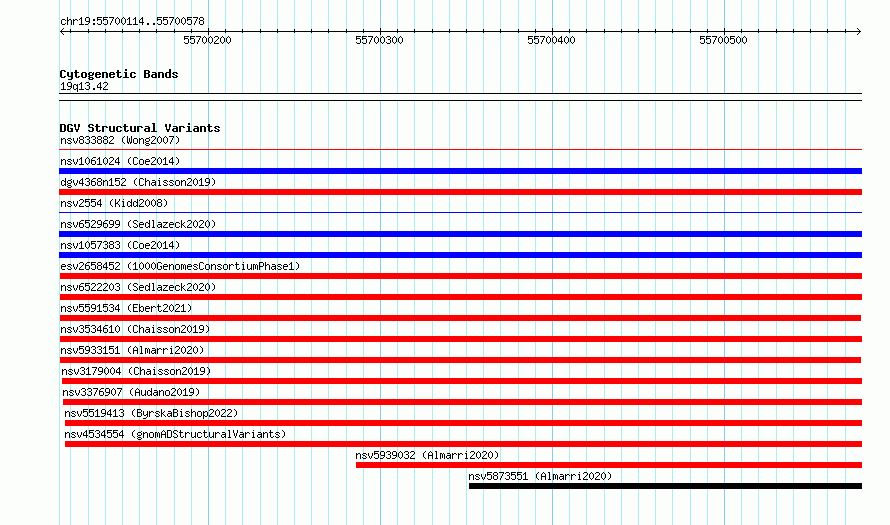Image resolution: width=890 pixels, height=525 pixels.
Task: Select the red bar under nsv3179004
Action: tap(461, 381)
